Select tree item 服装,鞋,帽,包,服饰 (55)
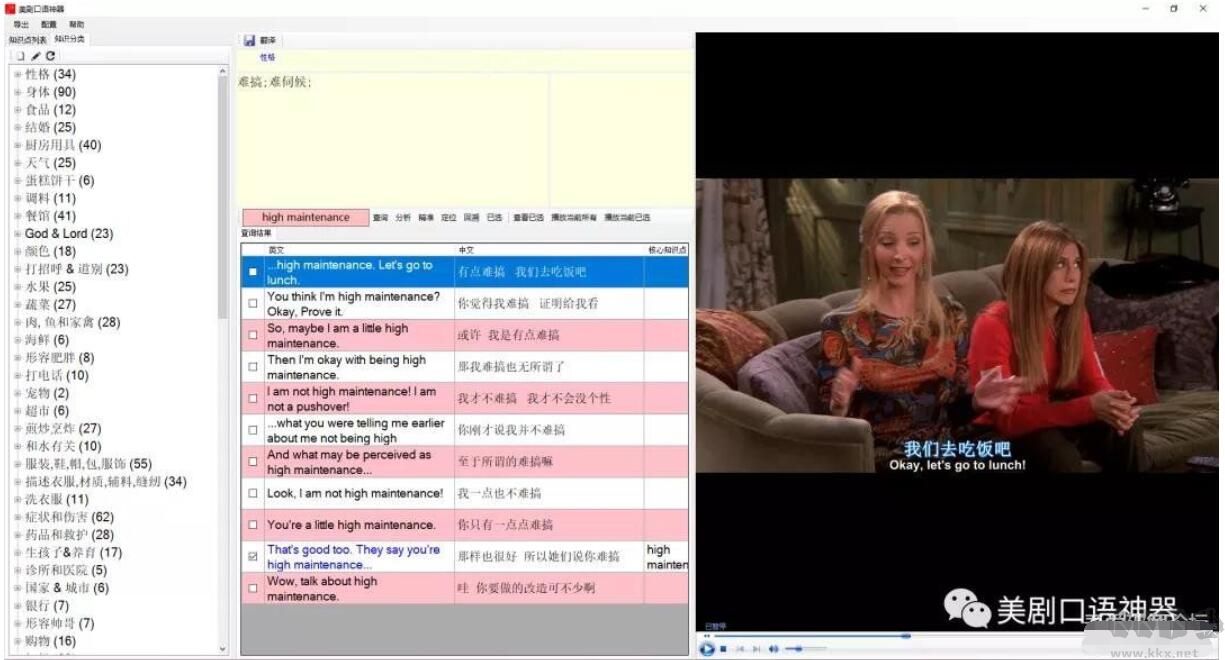Image resolution: width=1225 pixels, height=660 pixels. [89, 464]
